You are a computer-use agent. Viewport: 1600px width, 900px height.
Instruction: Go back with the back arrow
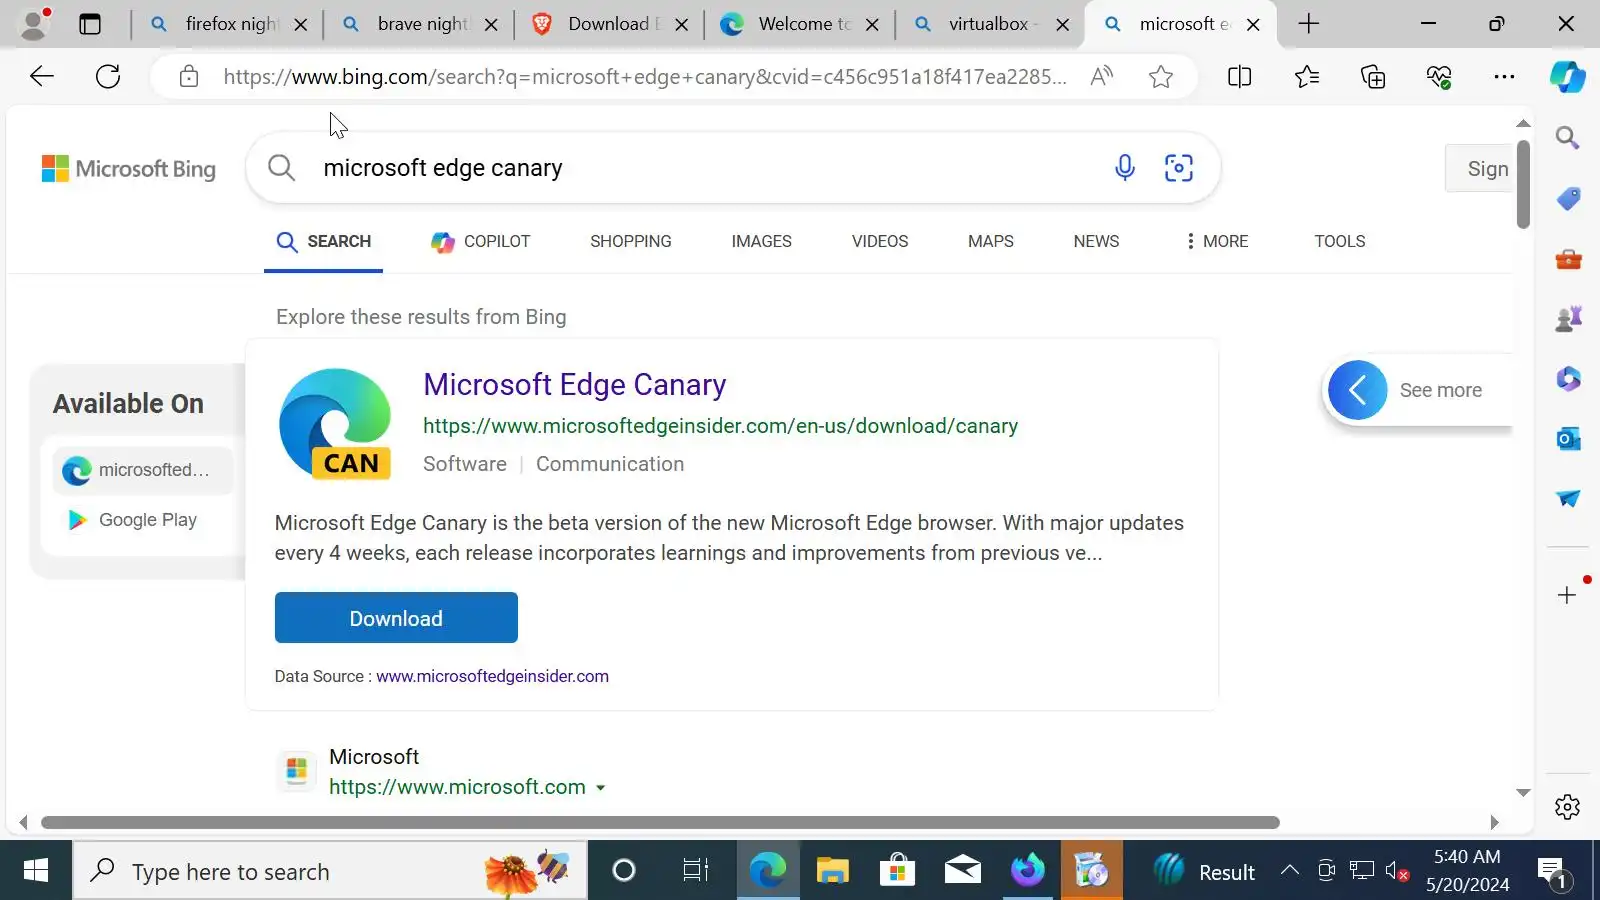pos(42,76)
